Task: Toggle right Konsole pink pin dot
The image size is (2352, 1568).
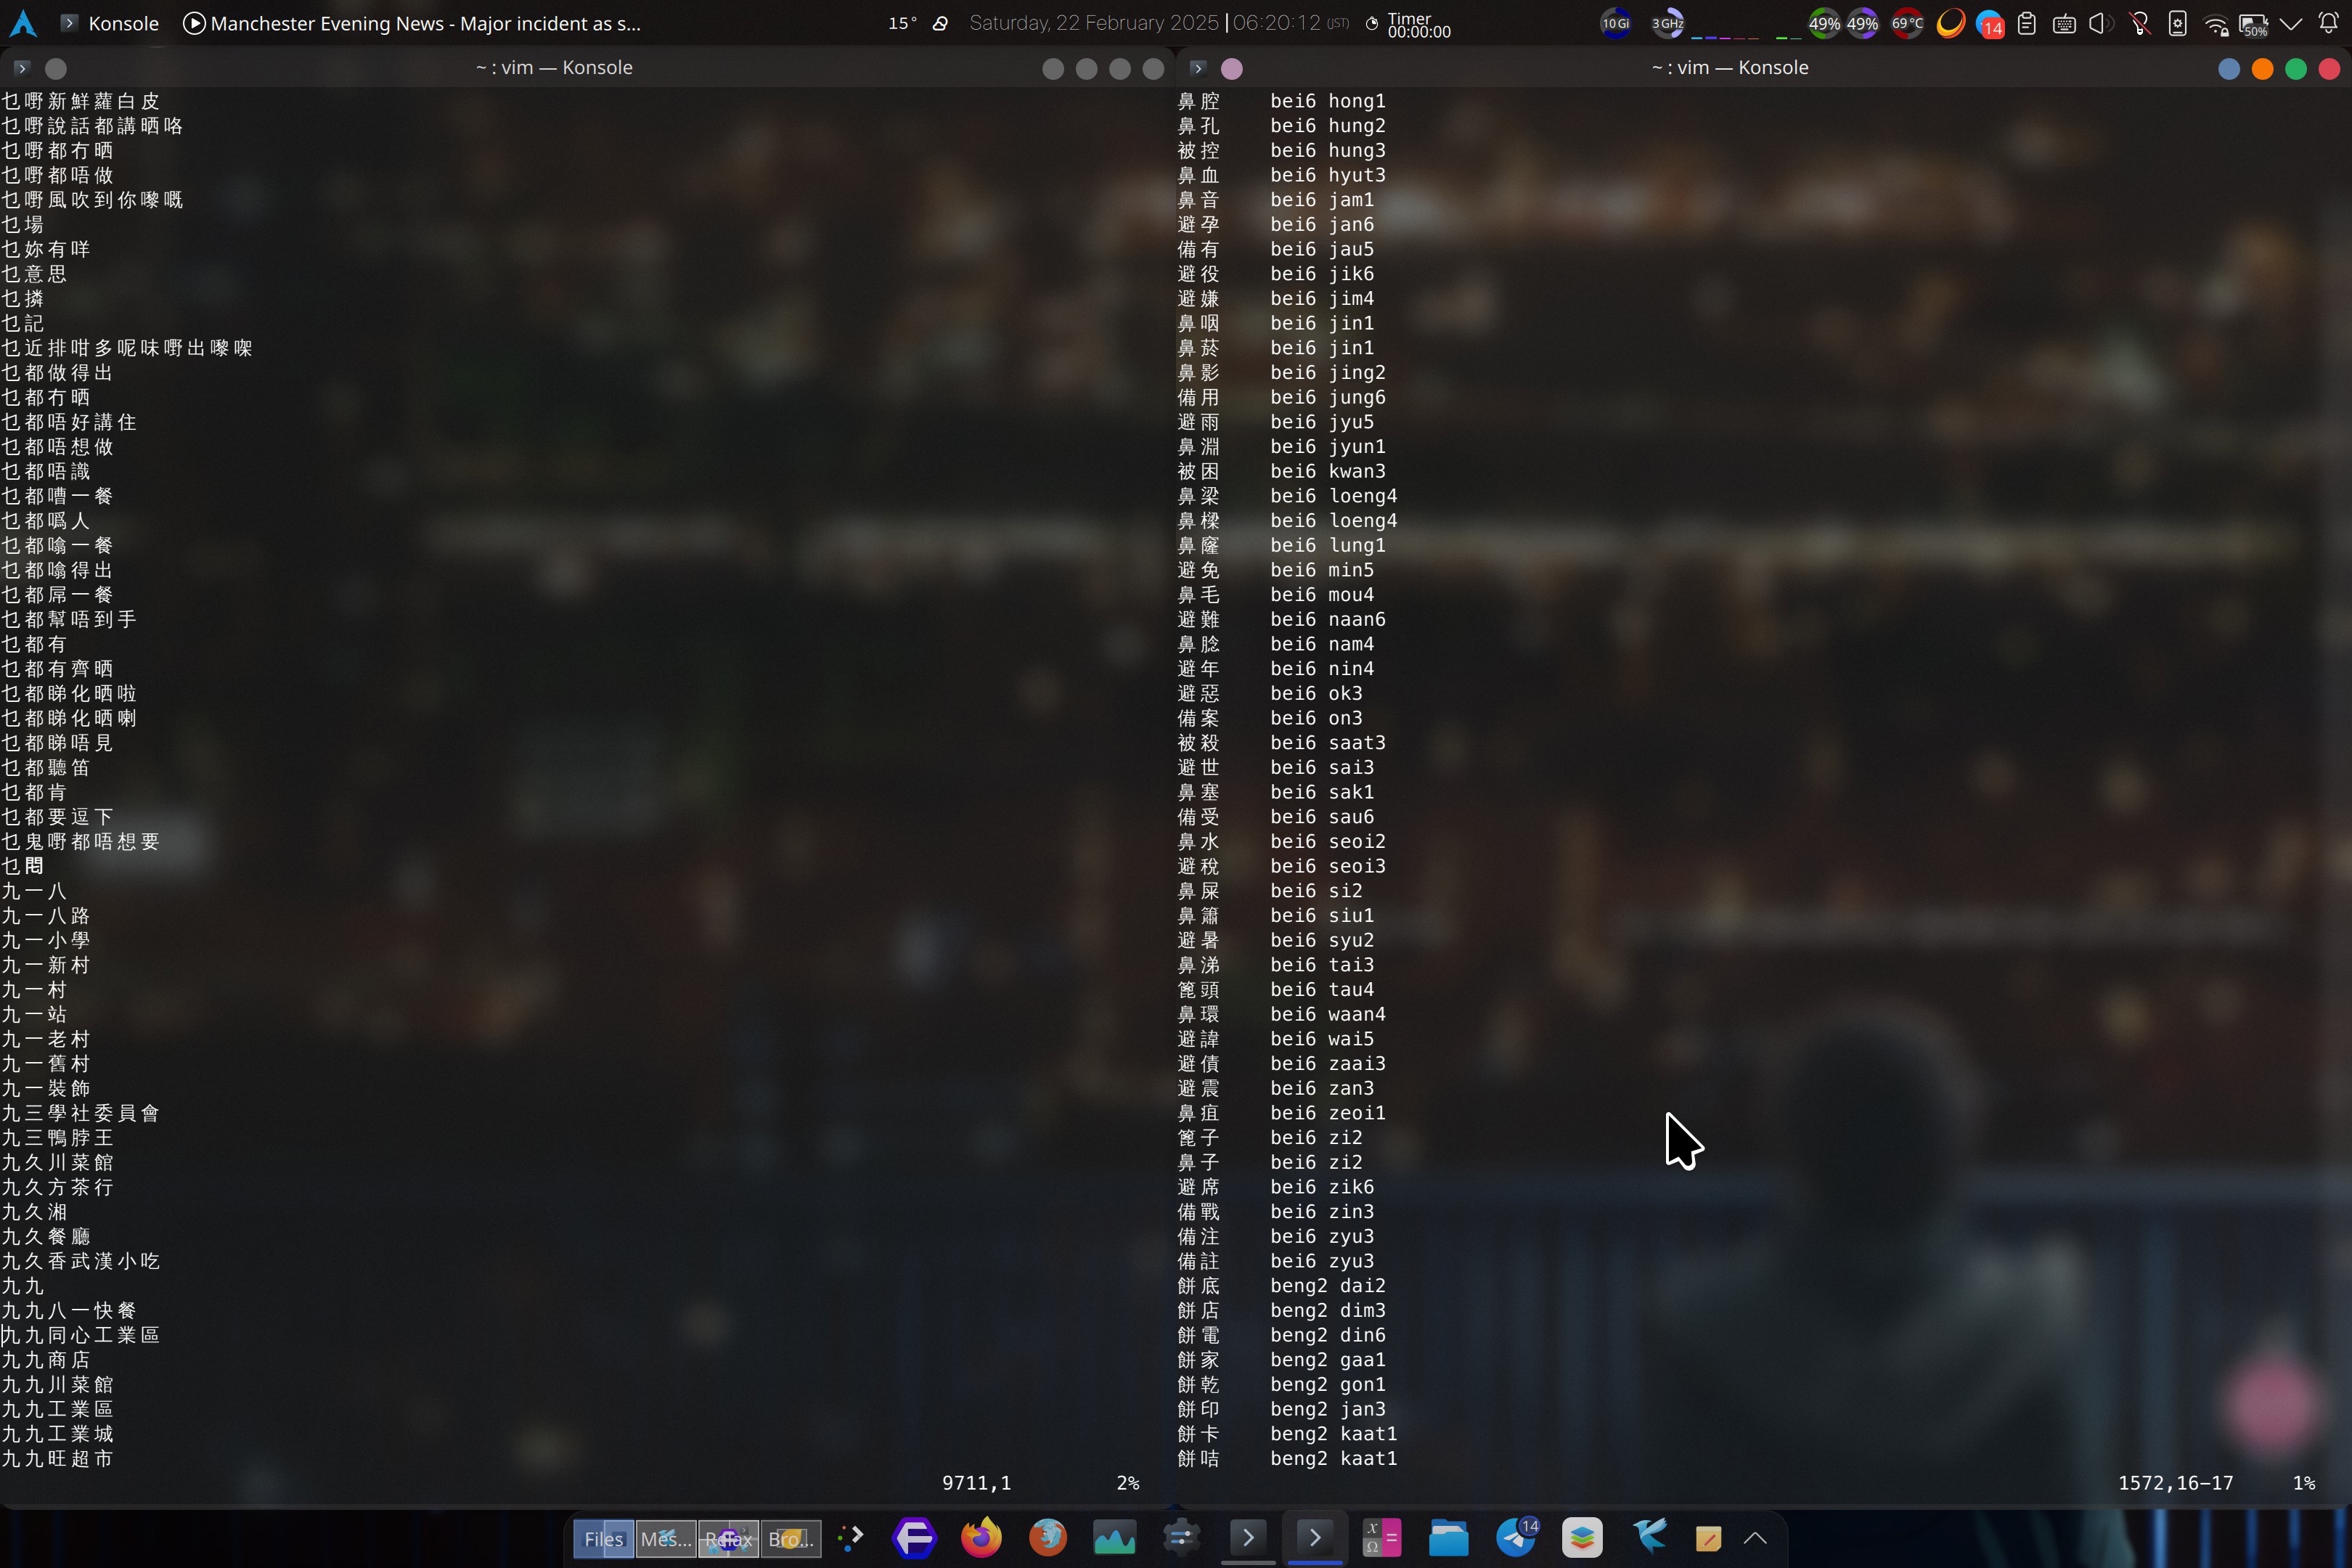Action: pyautogui.click(x=1232, y=68)
